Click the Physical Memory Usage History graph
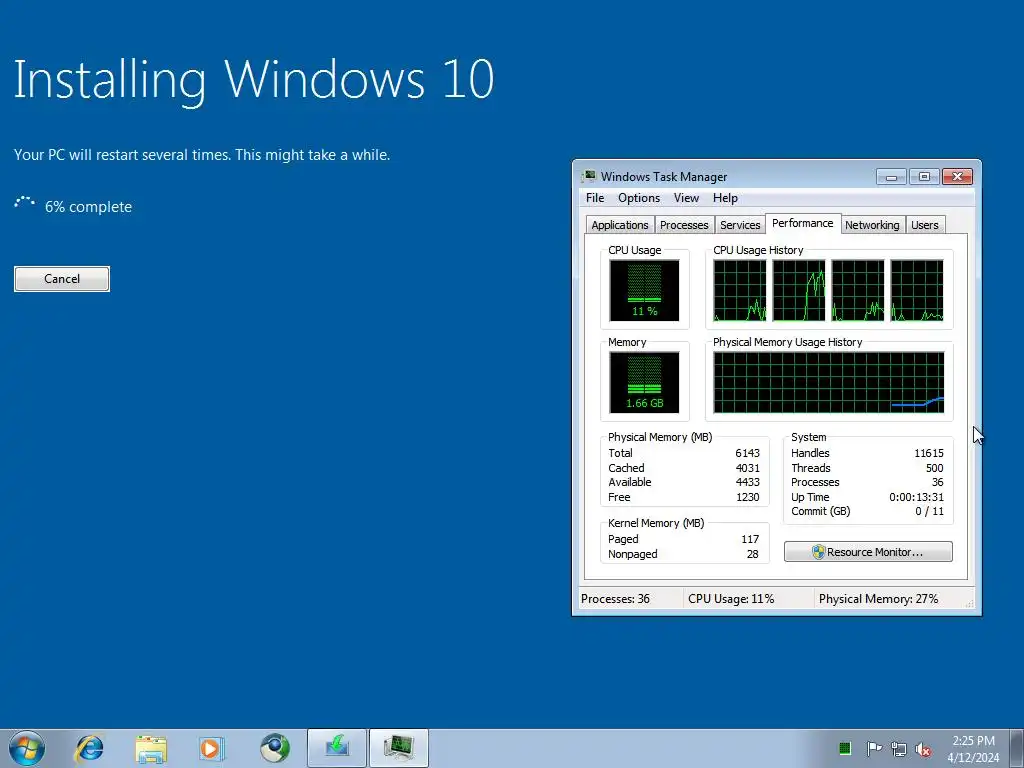Screen dimensions: 1024x768 829,383
